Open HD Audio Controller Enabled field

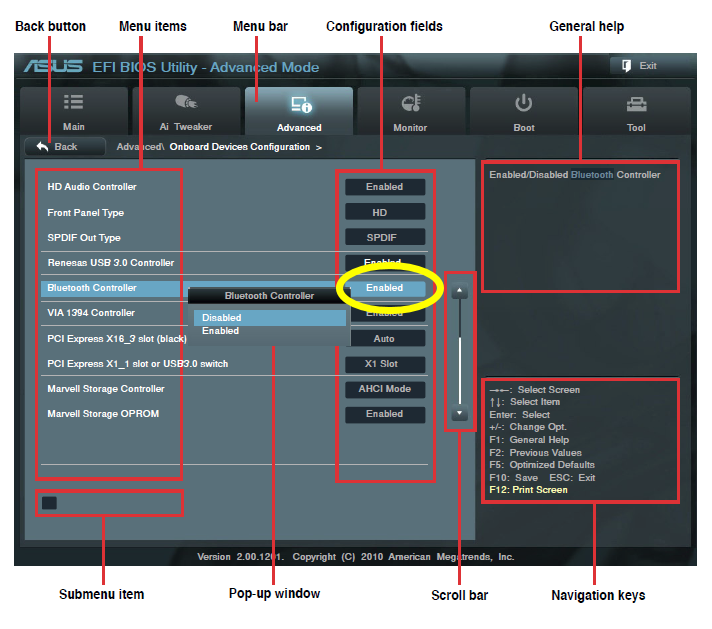pos(385,187)
